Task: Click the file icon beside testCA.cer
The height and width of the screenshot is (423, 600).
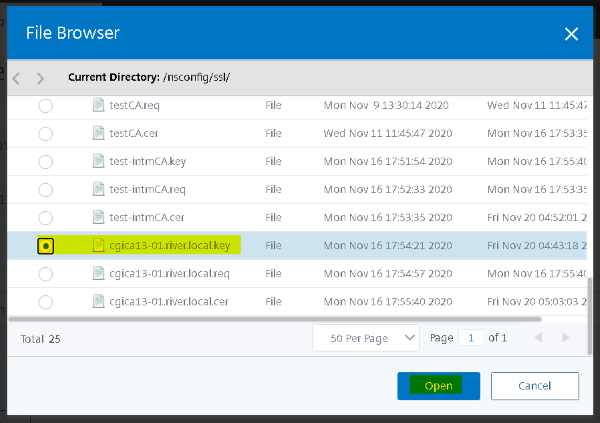Action: (x=98, y=133)
